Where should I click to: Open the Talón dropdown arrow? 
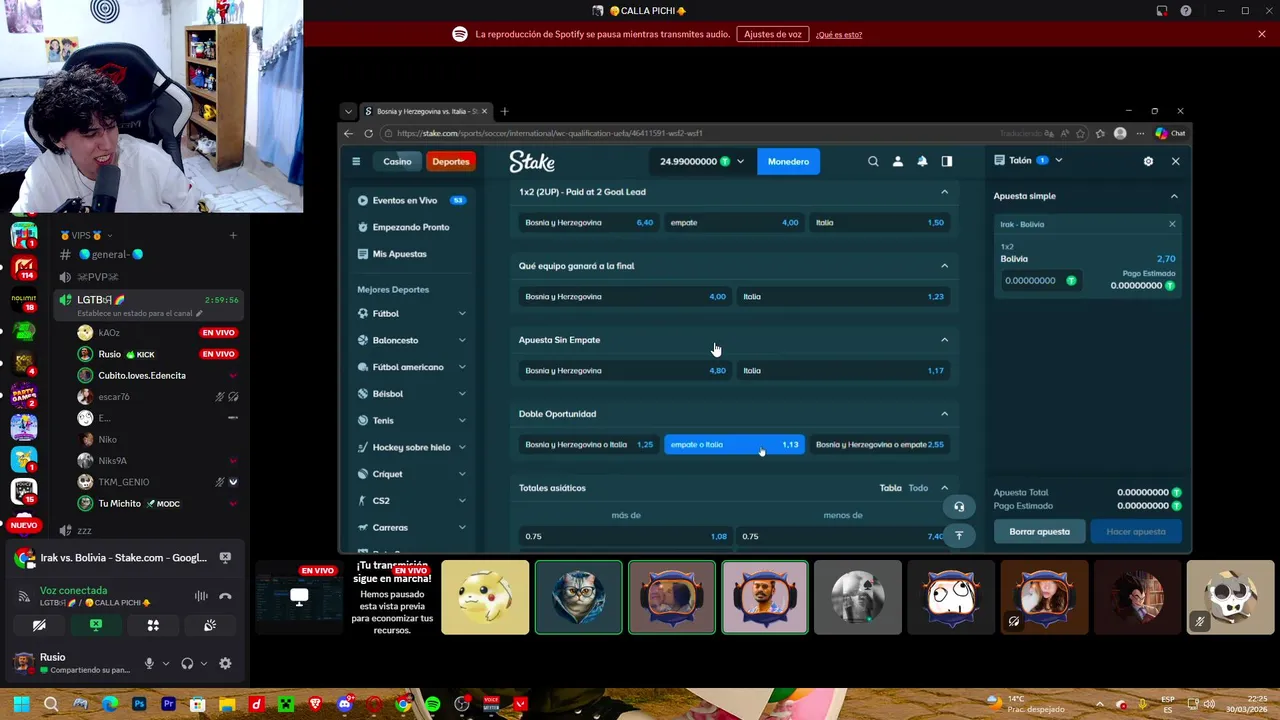point(1058,160)
